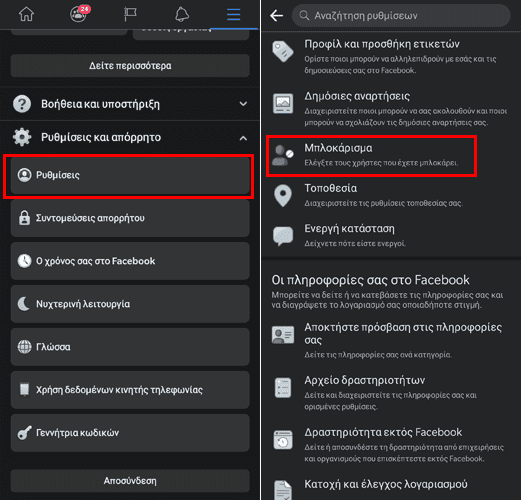Click the Αναζήτηση ρυθμίσεων search field
The image size is (521, 500).
pyautogui.click(x=401, y=15)
